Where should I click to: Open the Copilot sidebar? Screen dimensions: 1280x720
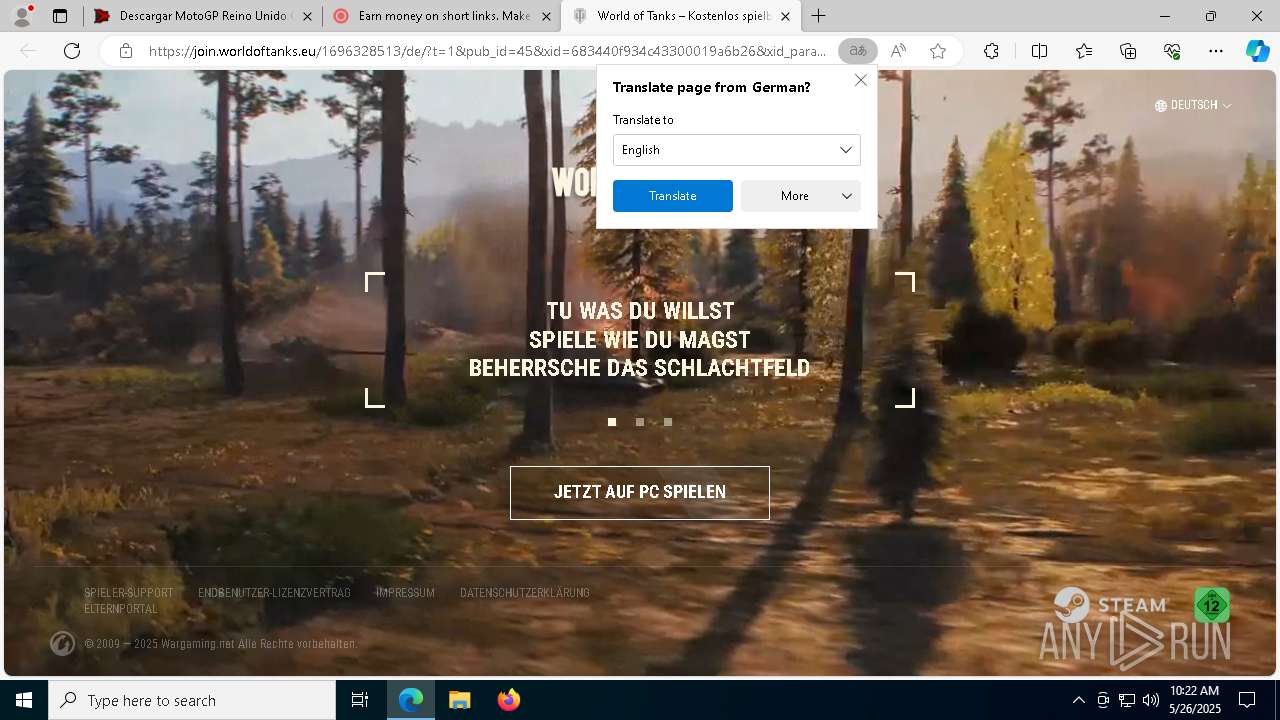[1257, 51]
